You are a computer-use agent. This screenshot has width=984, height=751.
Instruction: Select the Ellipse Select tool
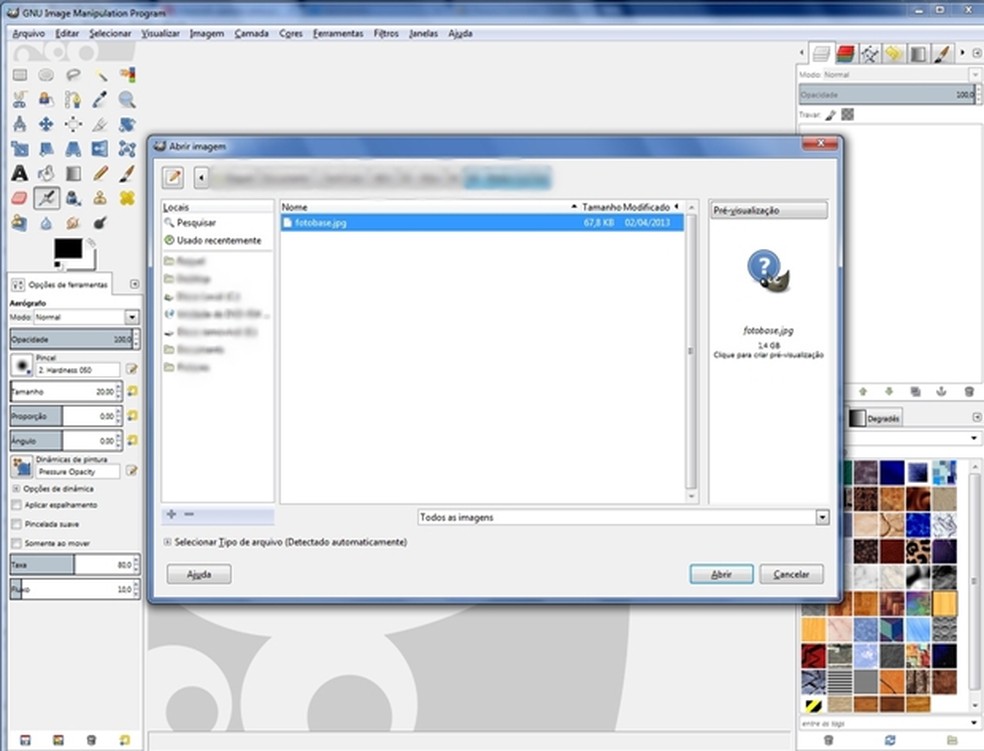click(x=46, y=75)
